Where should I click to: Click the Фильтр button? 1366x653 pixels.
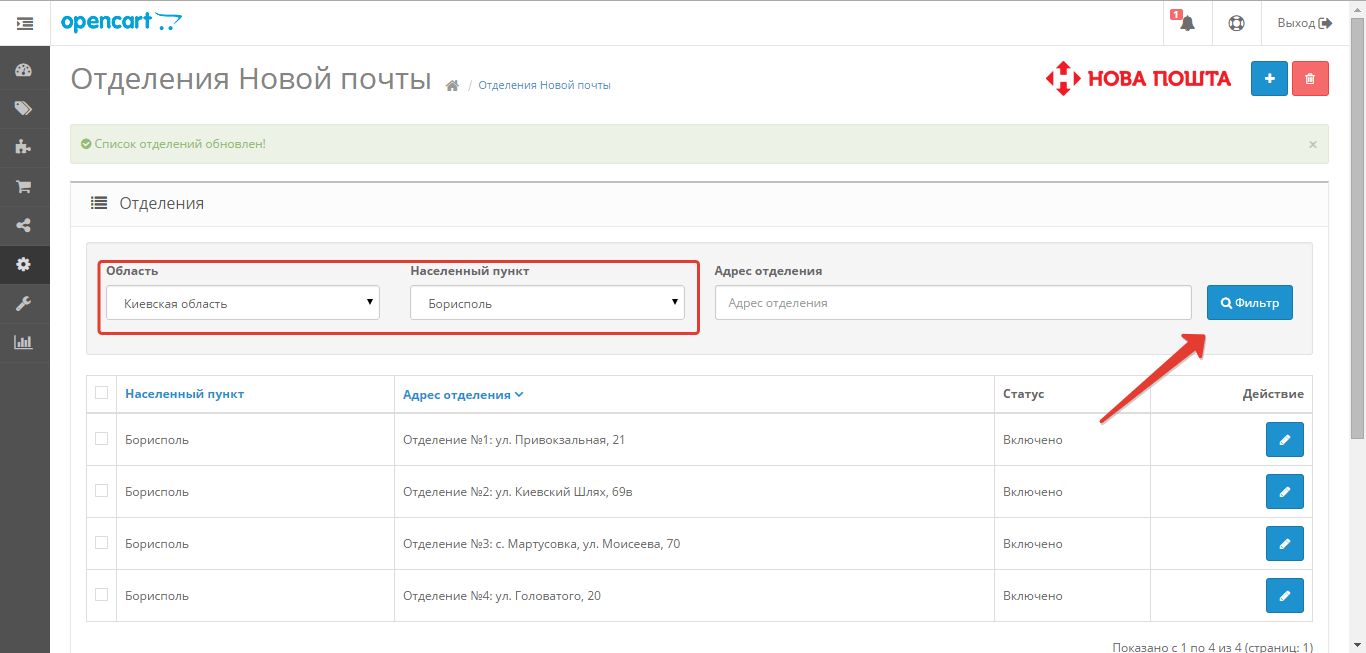tap(1249, 303)
